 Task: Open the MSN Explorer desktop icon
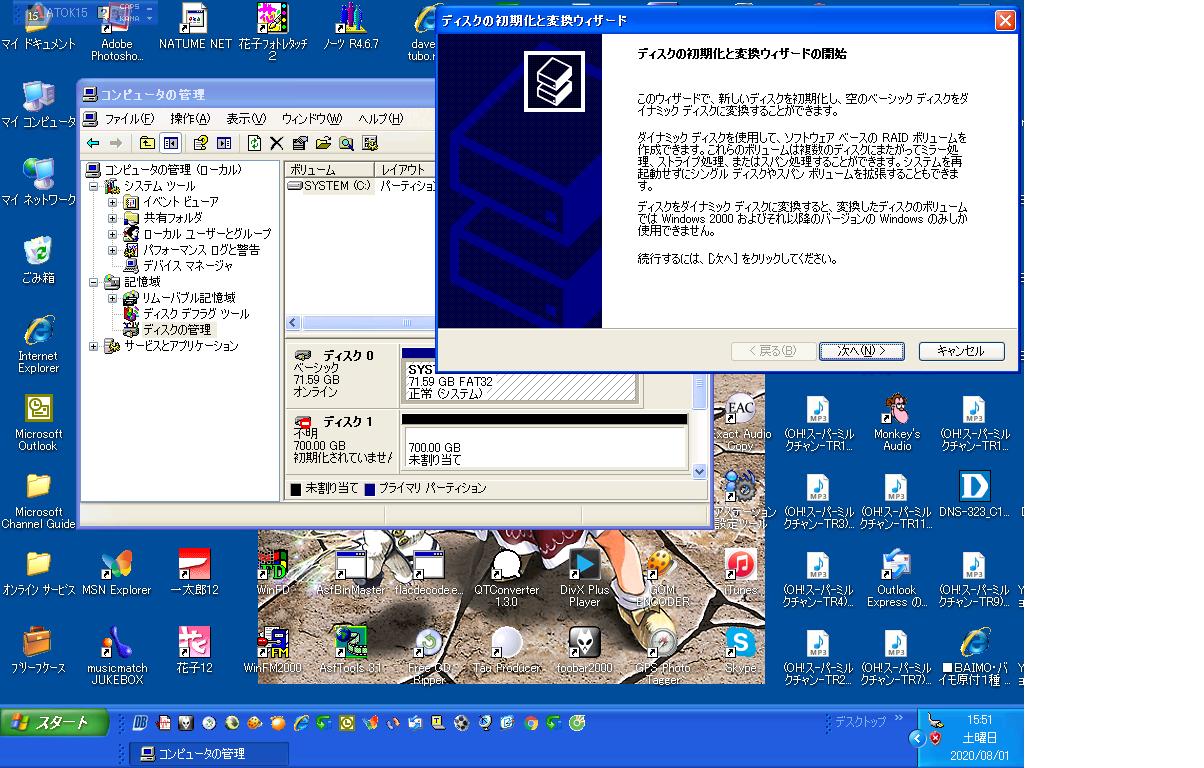[x=115, y=572]
